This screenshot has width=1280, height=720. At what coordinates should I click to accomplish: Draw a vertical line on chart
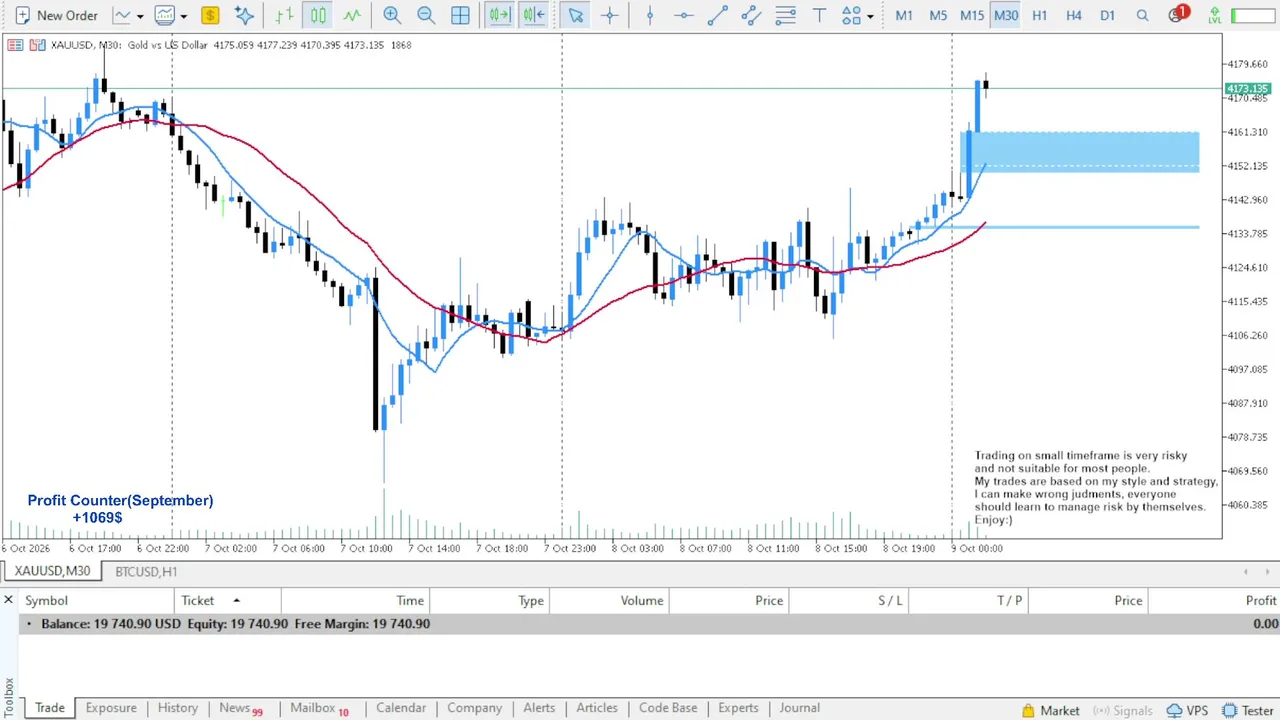[x=650, y=15]
